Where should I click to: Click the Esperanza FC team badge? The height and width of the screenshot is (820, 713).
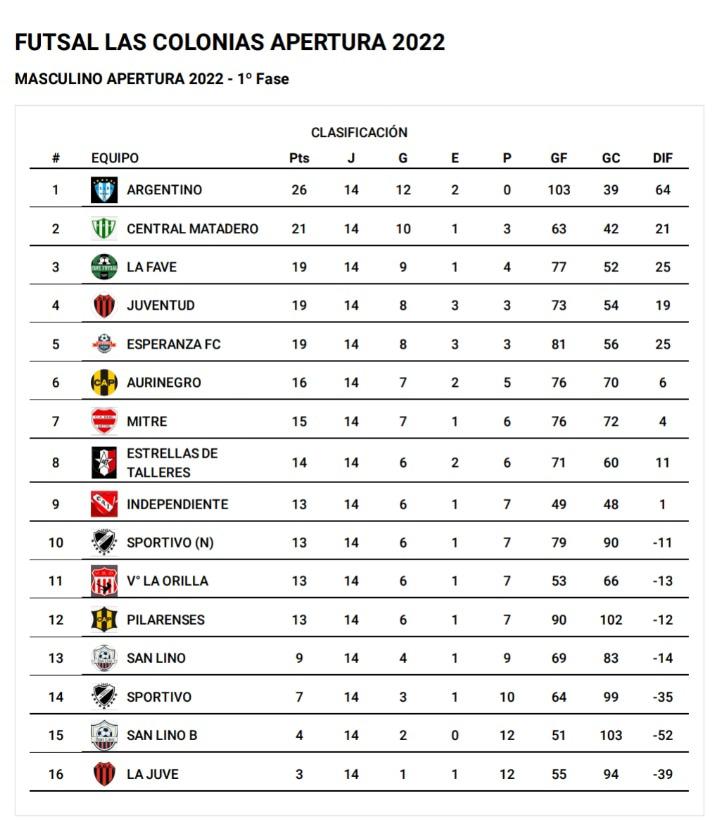104,344
